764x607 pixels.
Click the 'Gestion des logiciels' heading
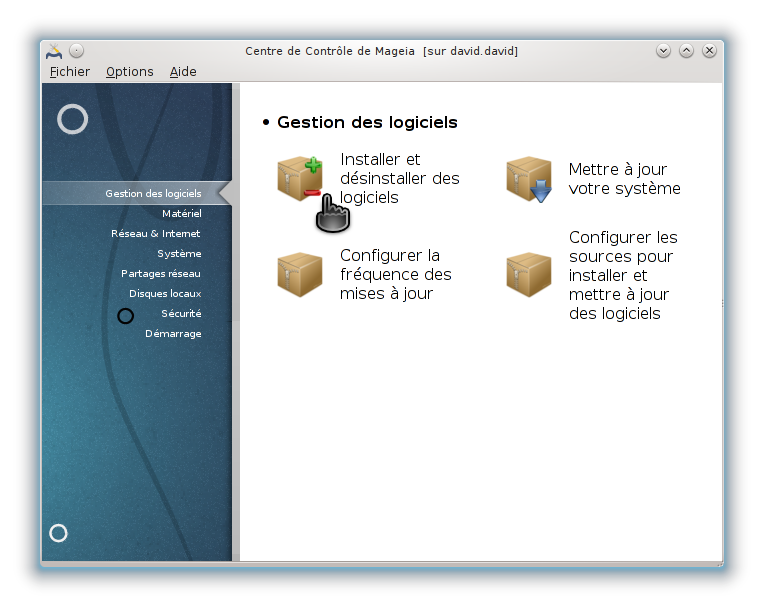tap(367, 122)
